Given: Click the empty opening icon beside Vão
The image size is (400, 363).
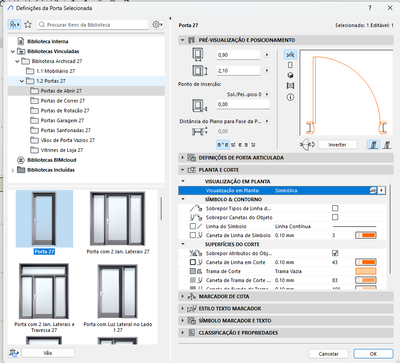Looking at the screenshot, I should pos(14,353).
